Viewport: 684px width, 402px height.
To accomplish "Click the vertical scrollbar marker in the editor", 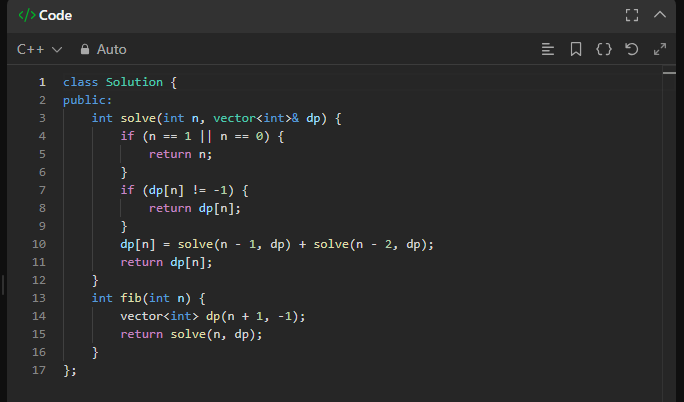I will (669, 73).
